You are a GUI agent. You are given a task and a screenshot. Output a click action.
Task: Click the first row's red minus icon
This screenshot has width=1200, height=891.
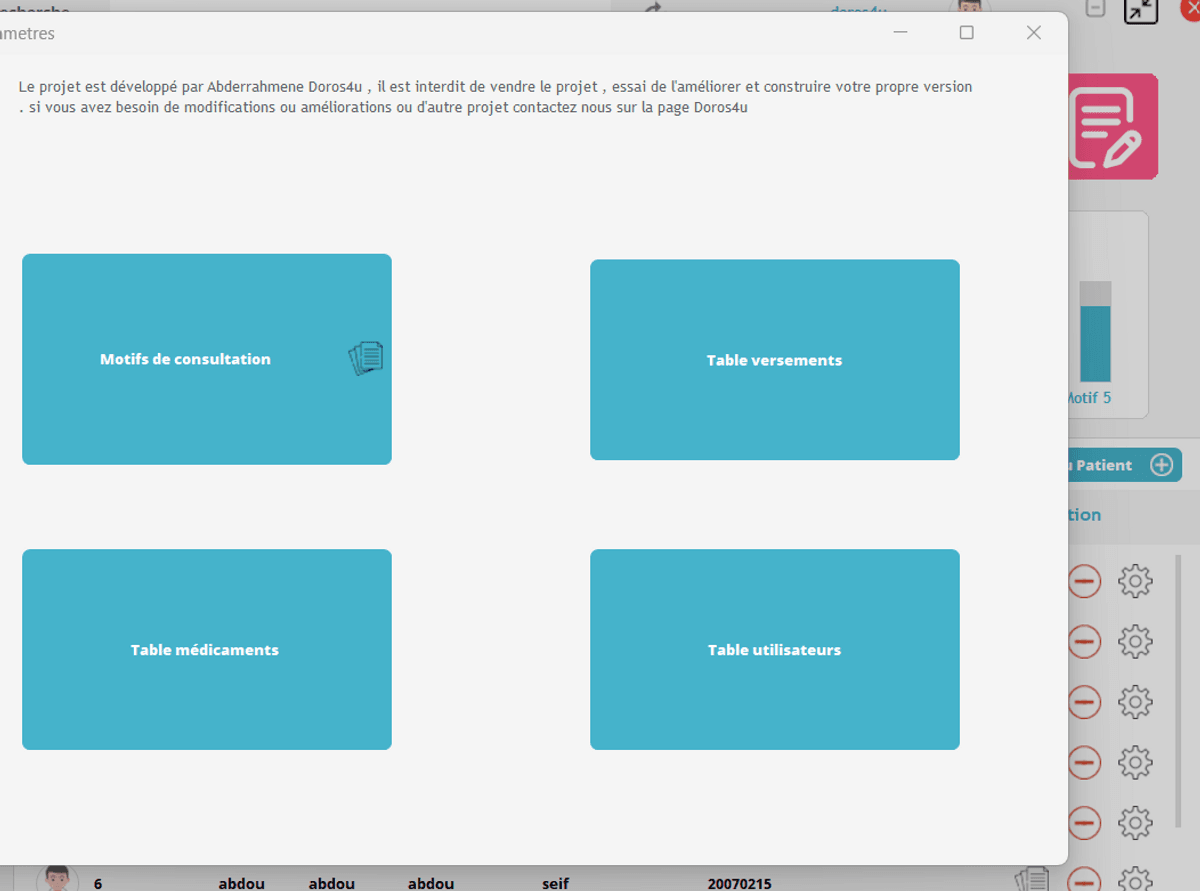coord(1085,581)
